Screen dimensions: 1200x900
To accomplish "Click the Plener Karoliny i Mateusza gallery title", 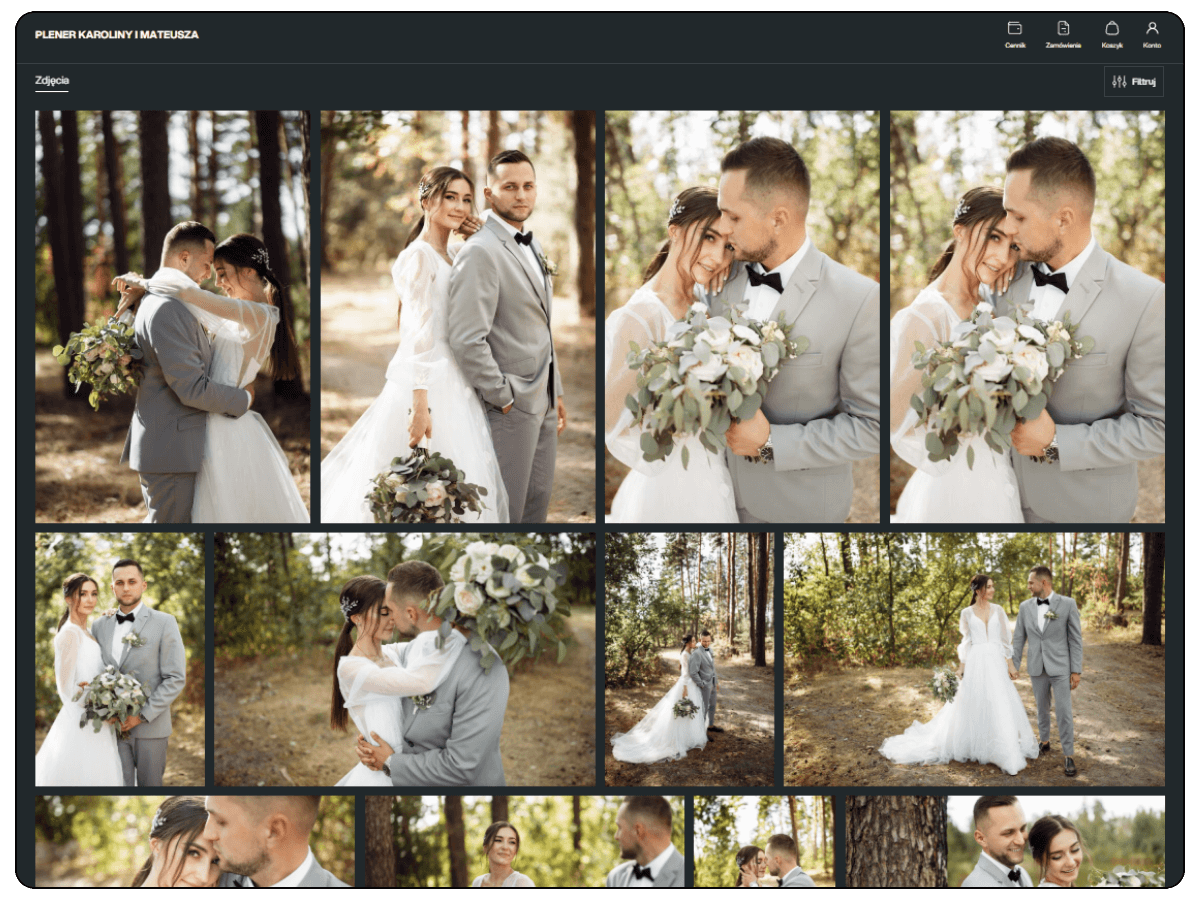I will pos(117,35).
